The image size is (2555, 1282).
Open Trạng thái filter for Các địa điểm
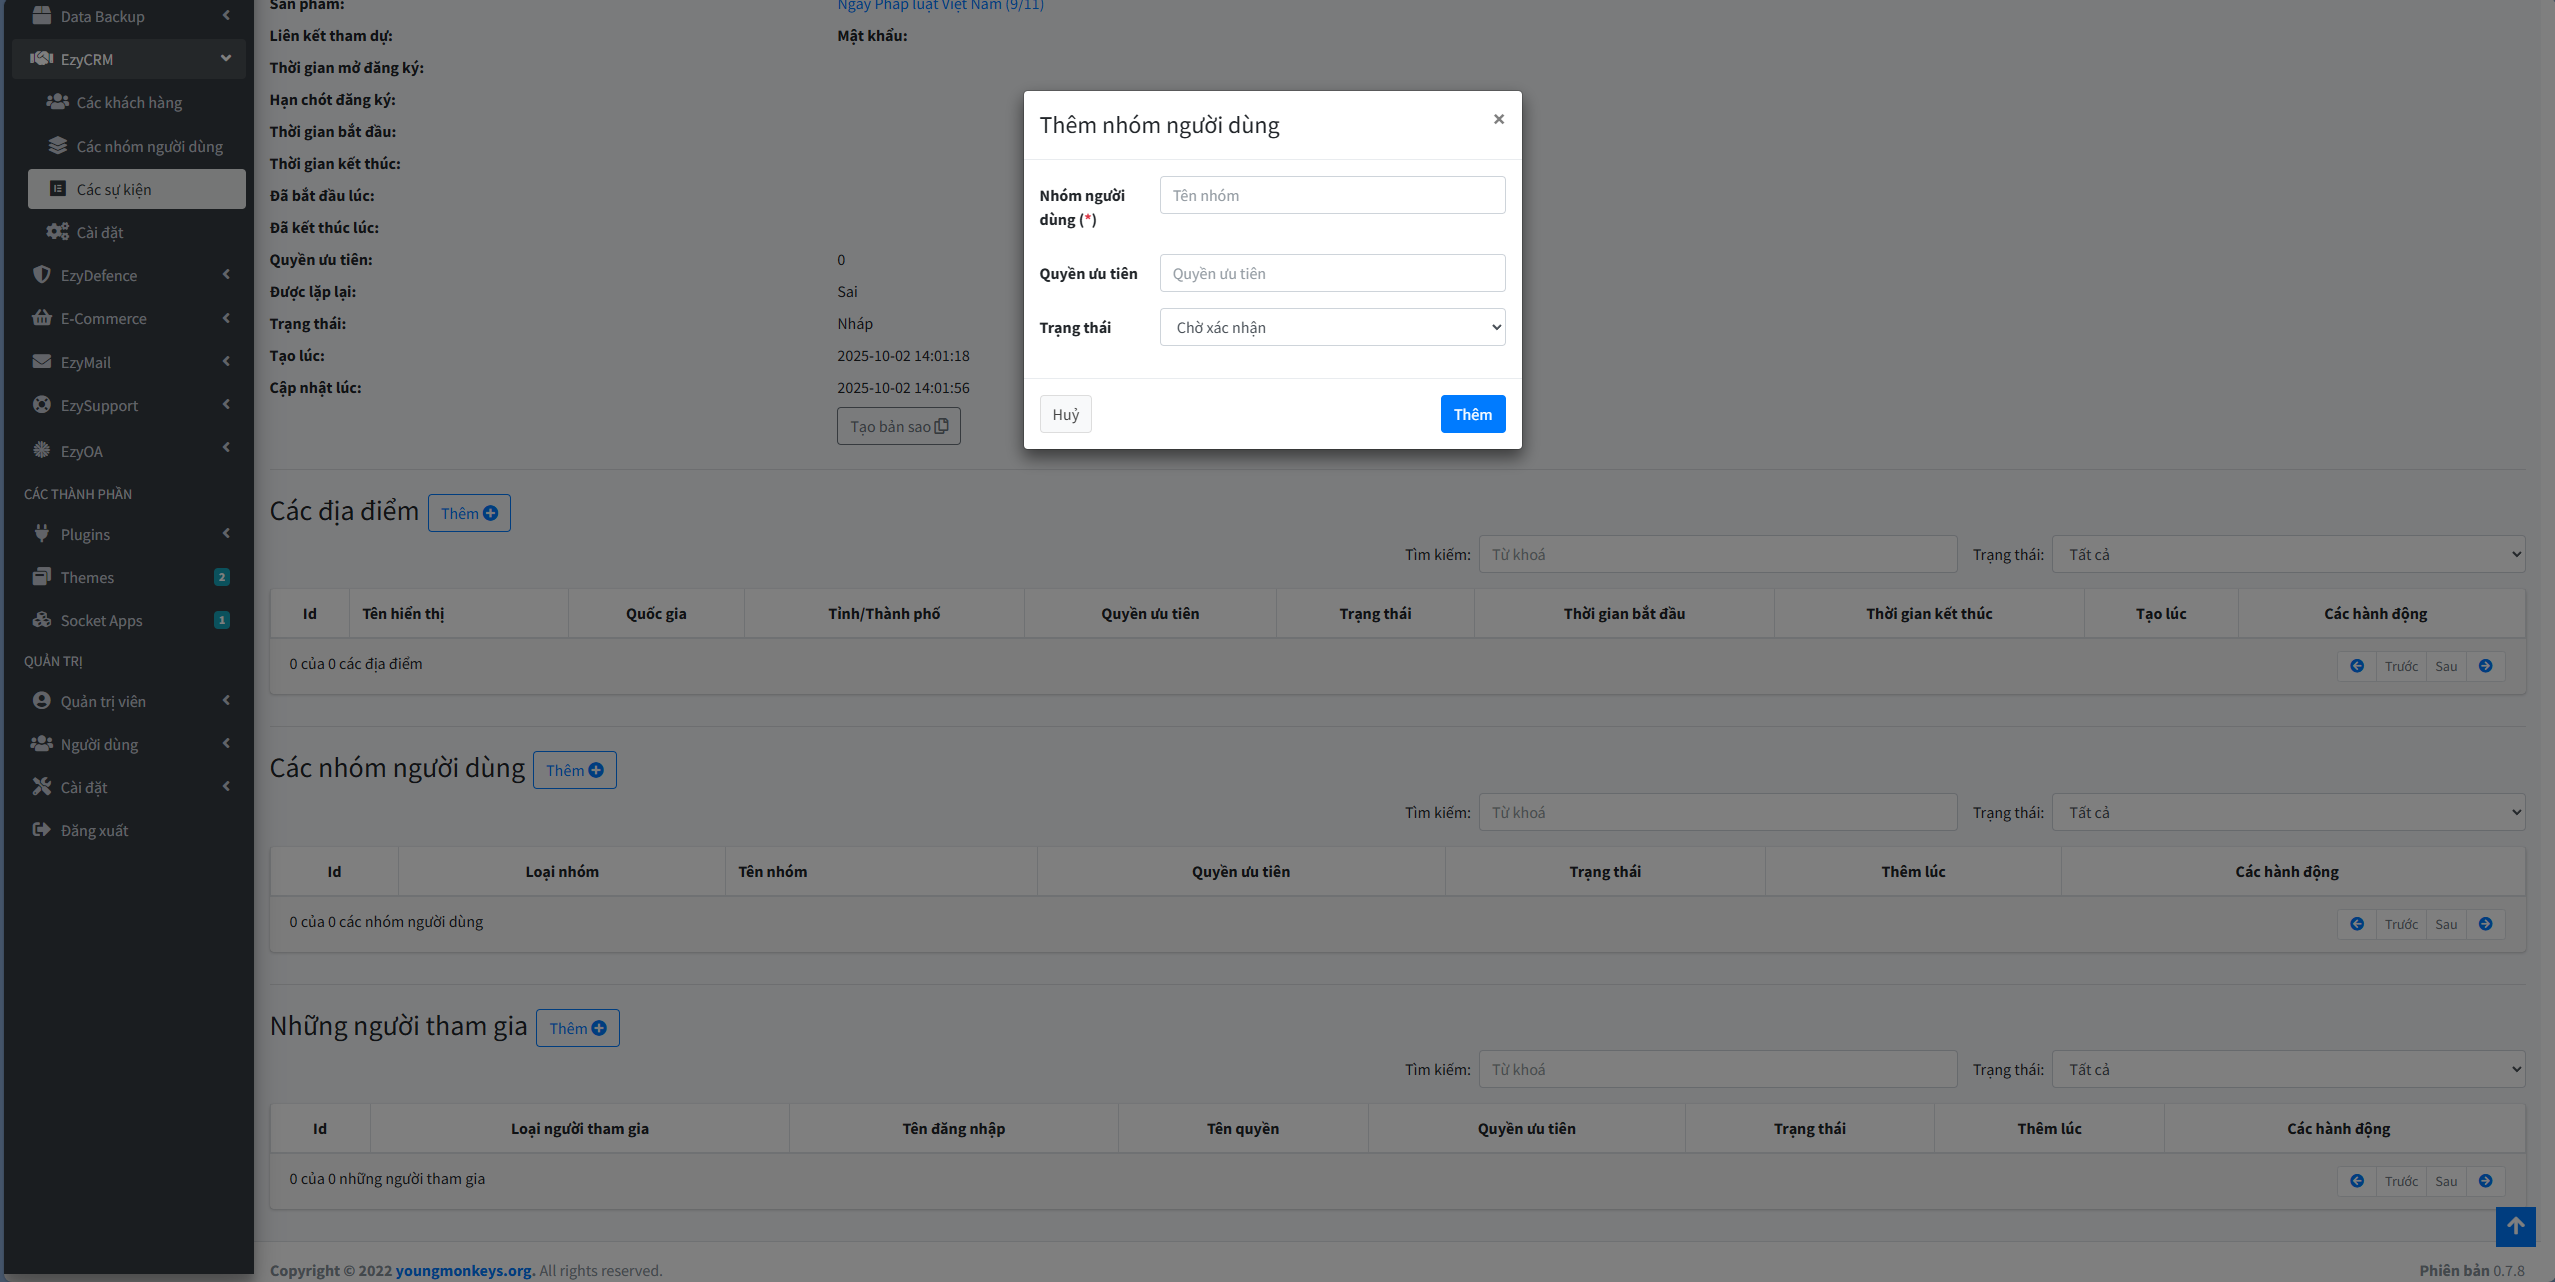2288,554
